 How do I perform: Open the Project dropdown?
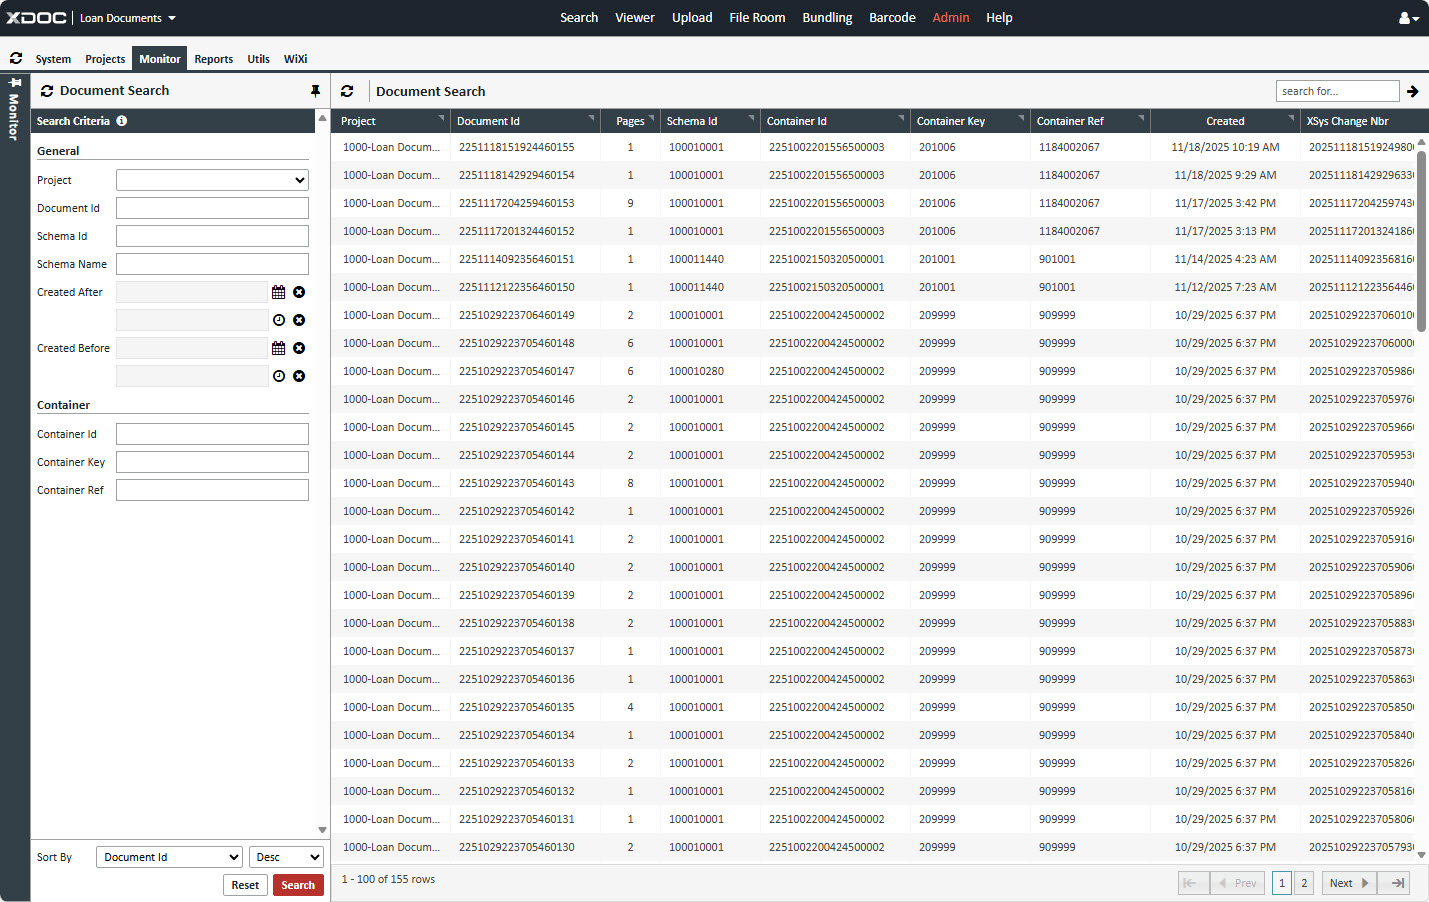212,180
